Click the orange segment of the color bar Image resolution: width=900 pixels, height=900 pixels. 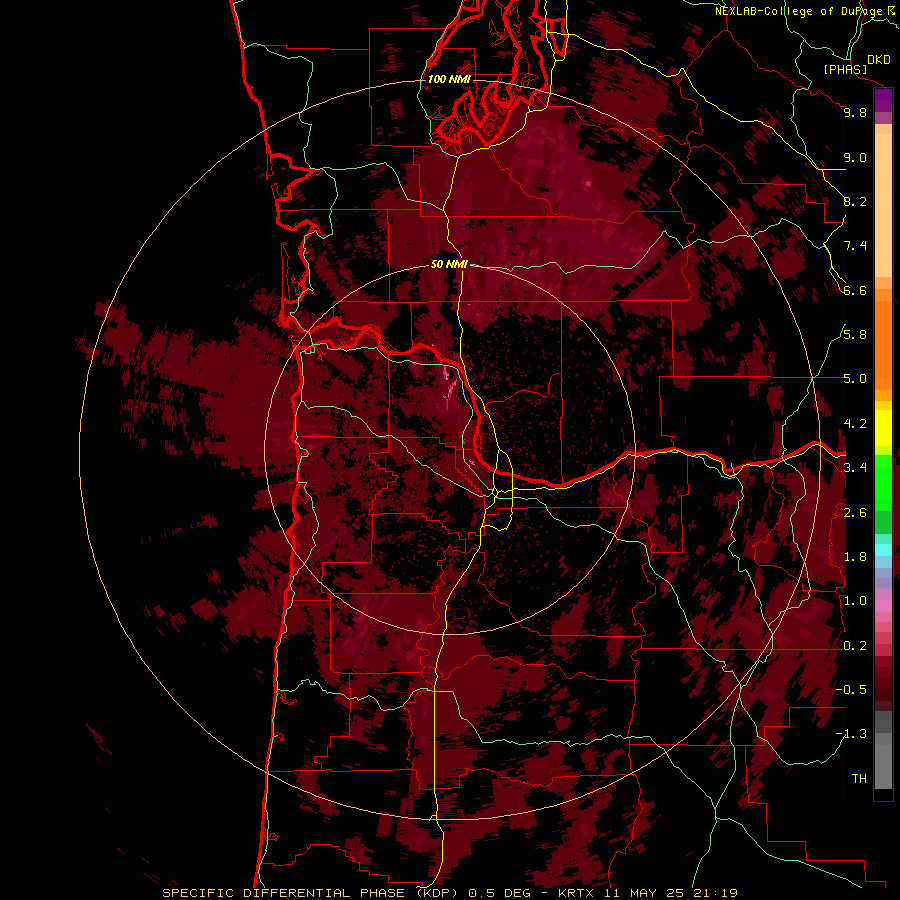tap(883, 344)
